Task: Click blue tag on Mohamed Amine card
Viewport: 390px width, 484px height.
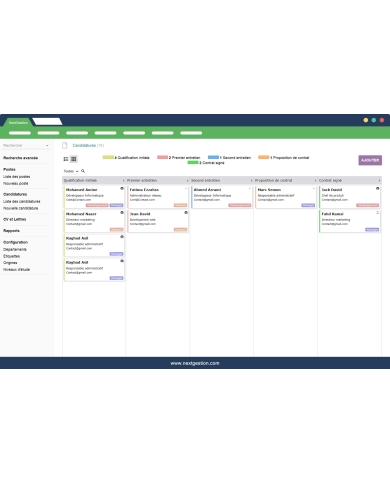Action: coord(116,205)
